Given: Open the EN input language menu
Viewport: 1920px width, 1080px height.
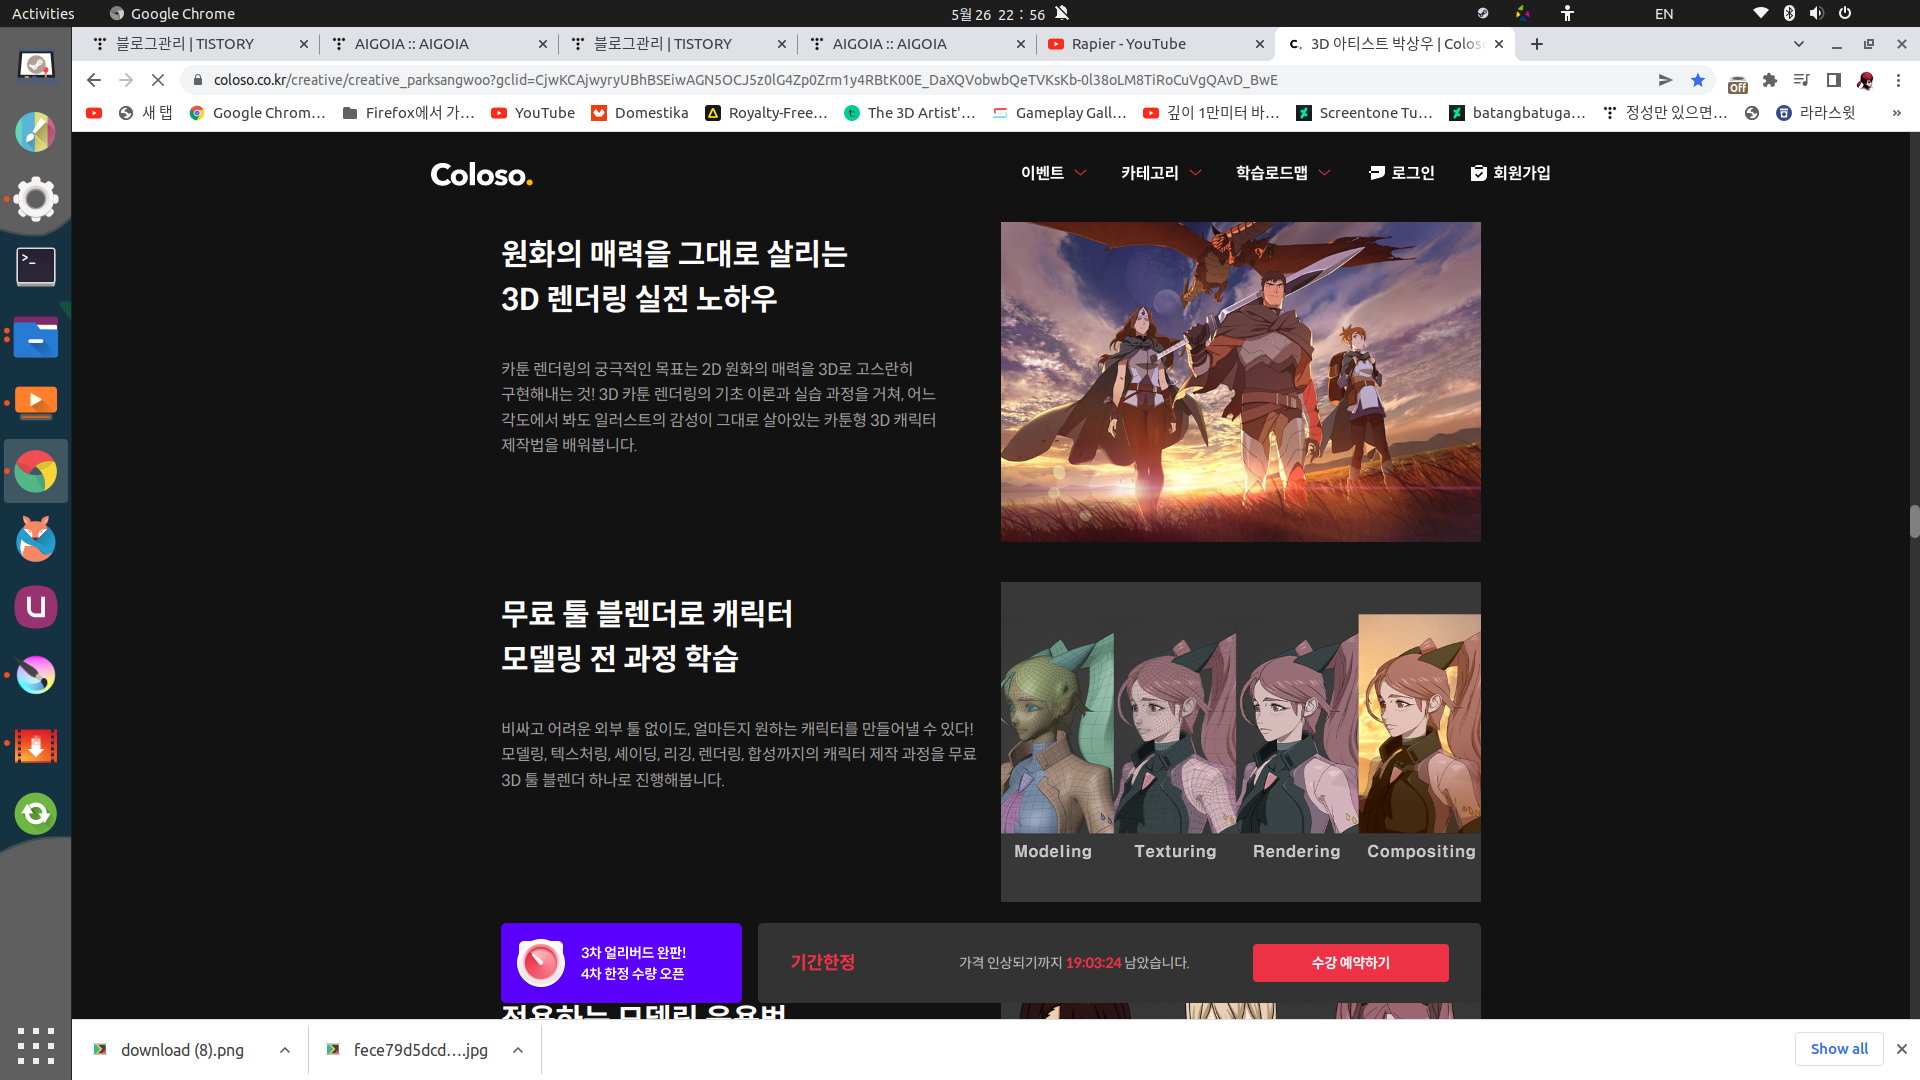Looking at the screenshot, I should point(1664,13).
